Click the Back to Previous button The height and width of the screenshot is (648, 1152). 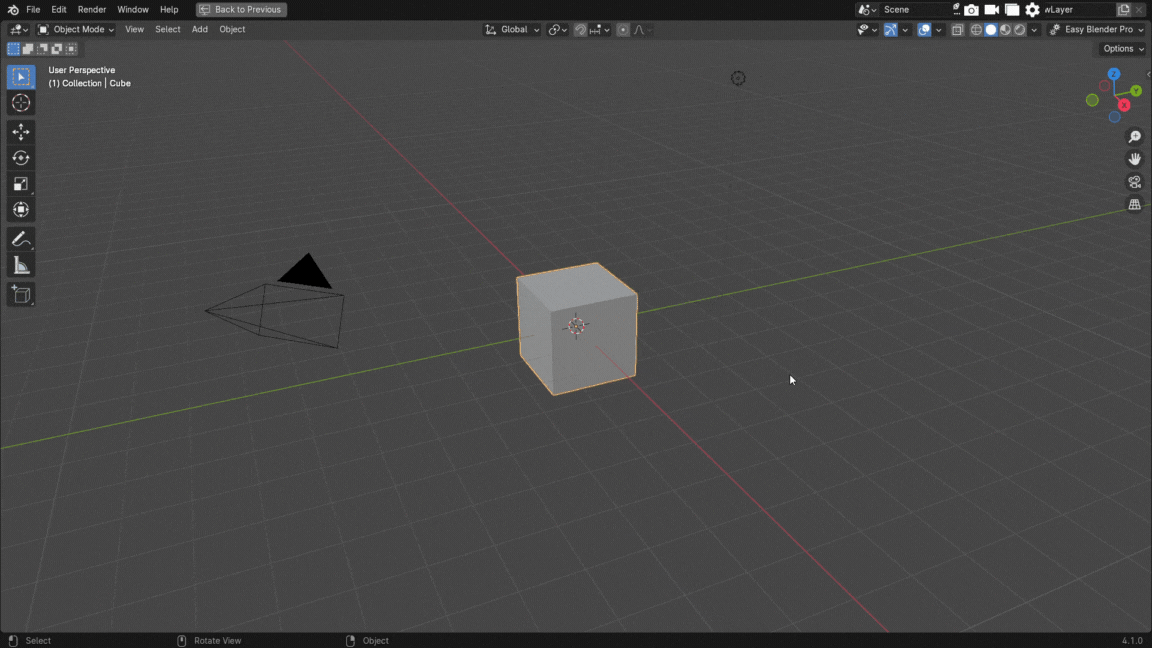point(241,10)
